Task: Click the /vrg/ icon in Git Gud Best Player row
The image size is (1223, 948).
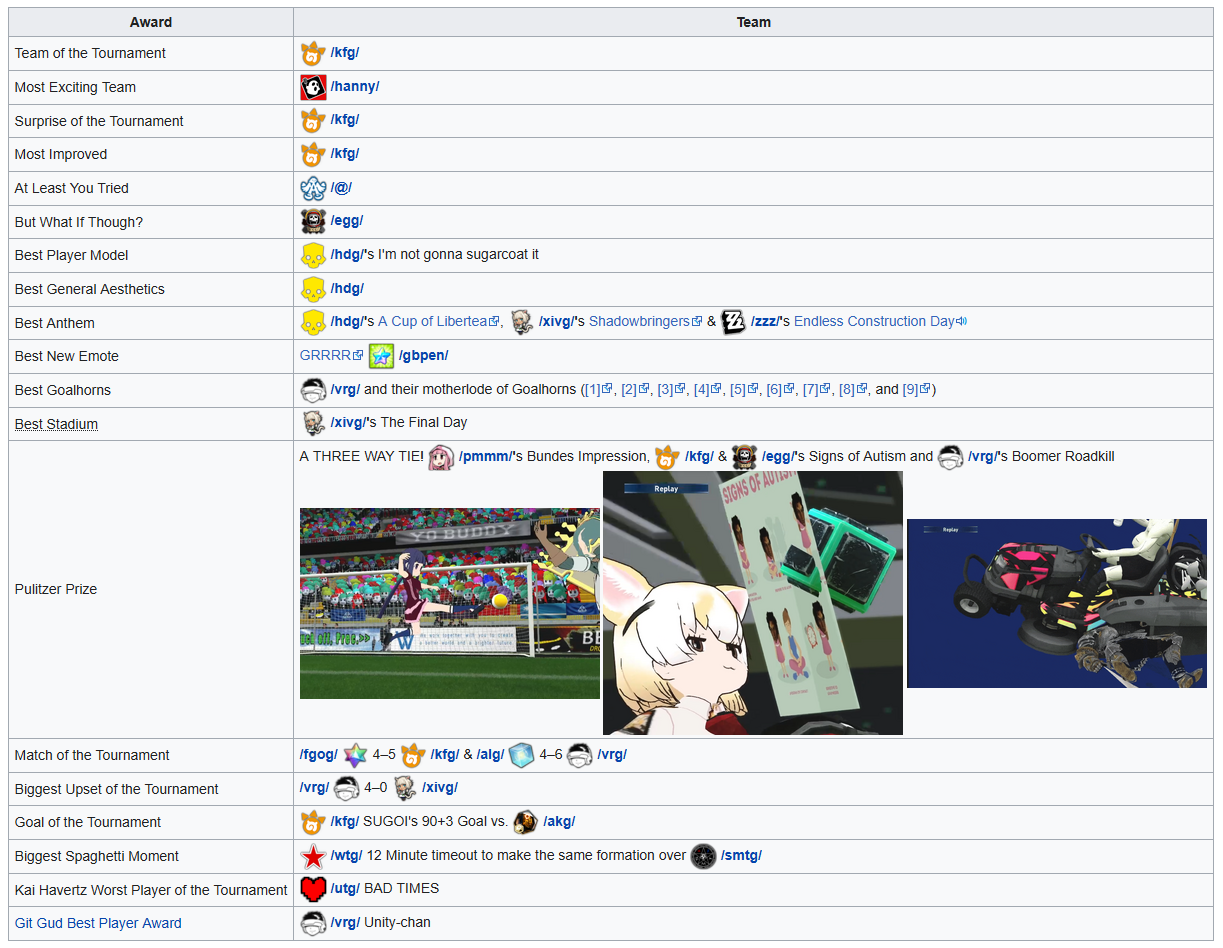Action: (313, 923)
